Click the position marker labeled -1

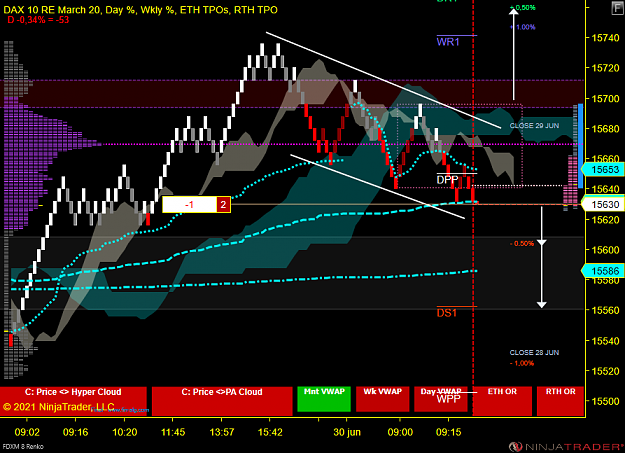coord(190,205)
